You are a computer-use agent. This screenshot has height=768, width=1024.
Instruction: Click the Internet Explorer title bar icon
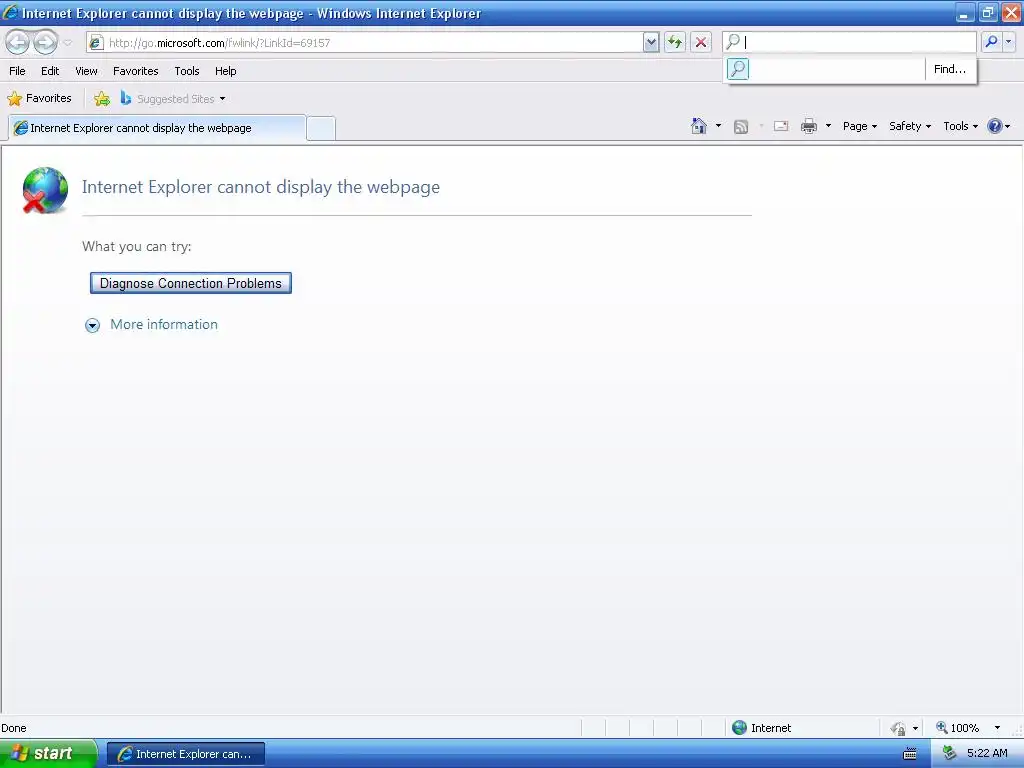click(x=10, y=12)
